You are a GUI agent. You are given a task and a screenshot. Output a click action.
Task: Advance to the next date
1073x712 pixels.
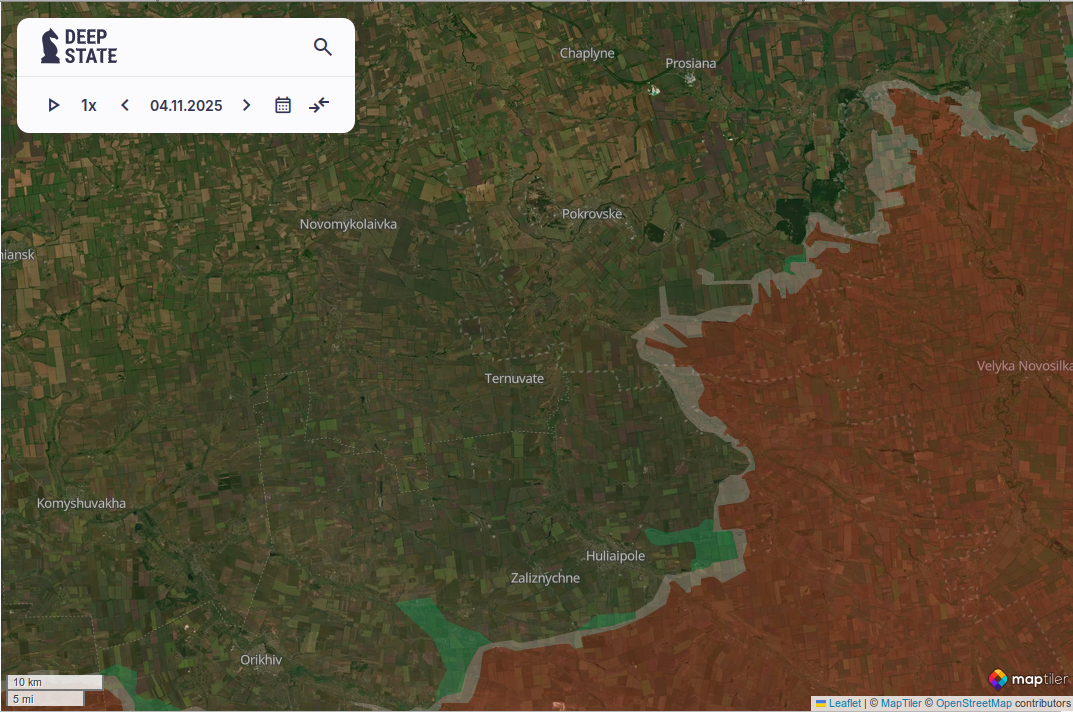click(x=247, y=105)
